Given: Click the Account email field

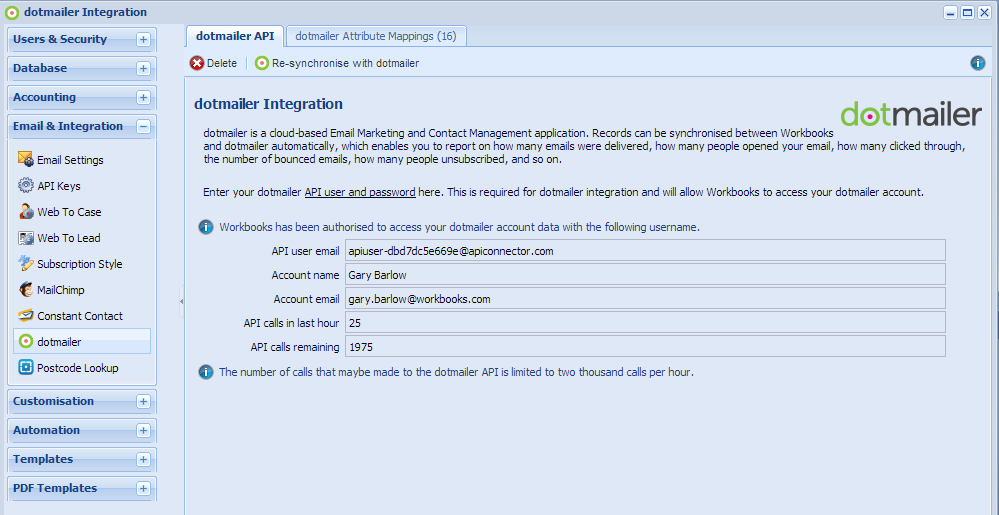Looking at the screenshot, I should pos(645,299).
